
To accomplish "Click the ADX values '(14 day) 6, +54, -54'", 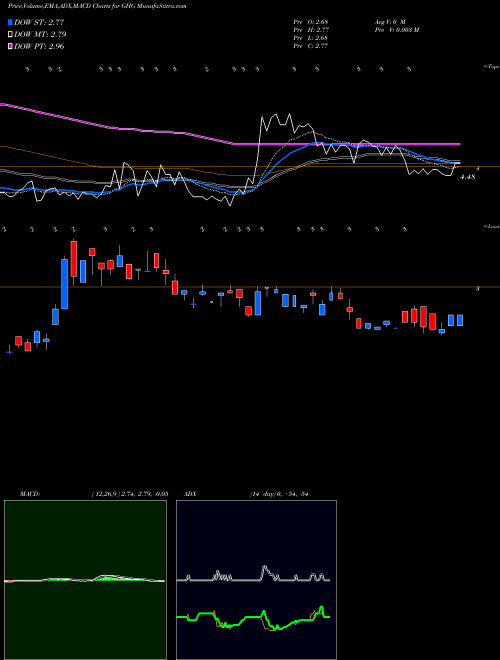I will (x=279, y=494).
